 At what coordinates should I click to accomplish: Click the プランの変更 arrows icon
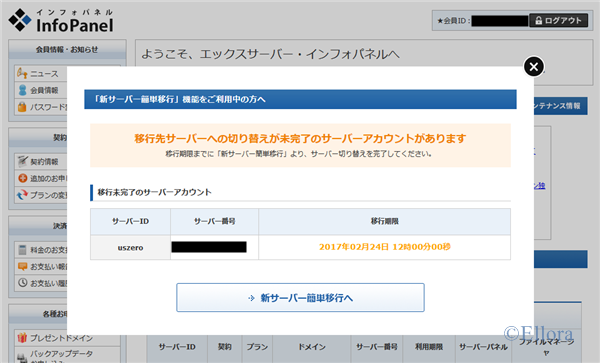(x=22, y=195)
